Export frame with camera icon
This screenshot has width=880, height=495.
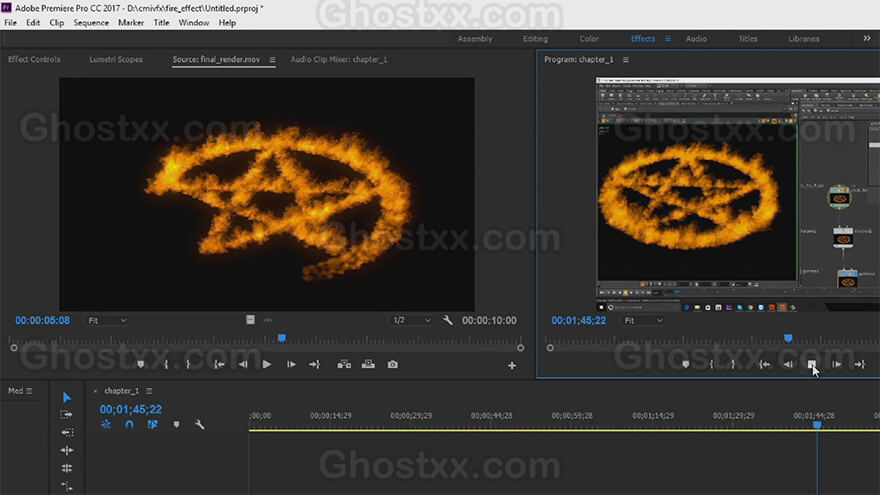(x=393, y=364)
